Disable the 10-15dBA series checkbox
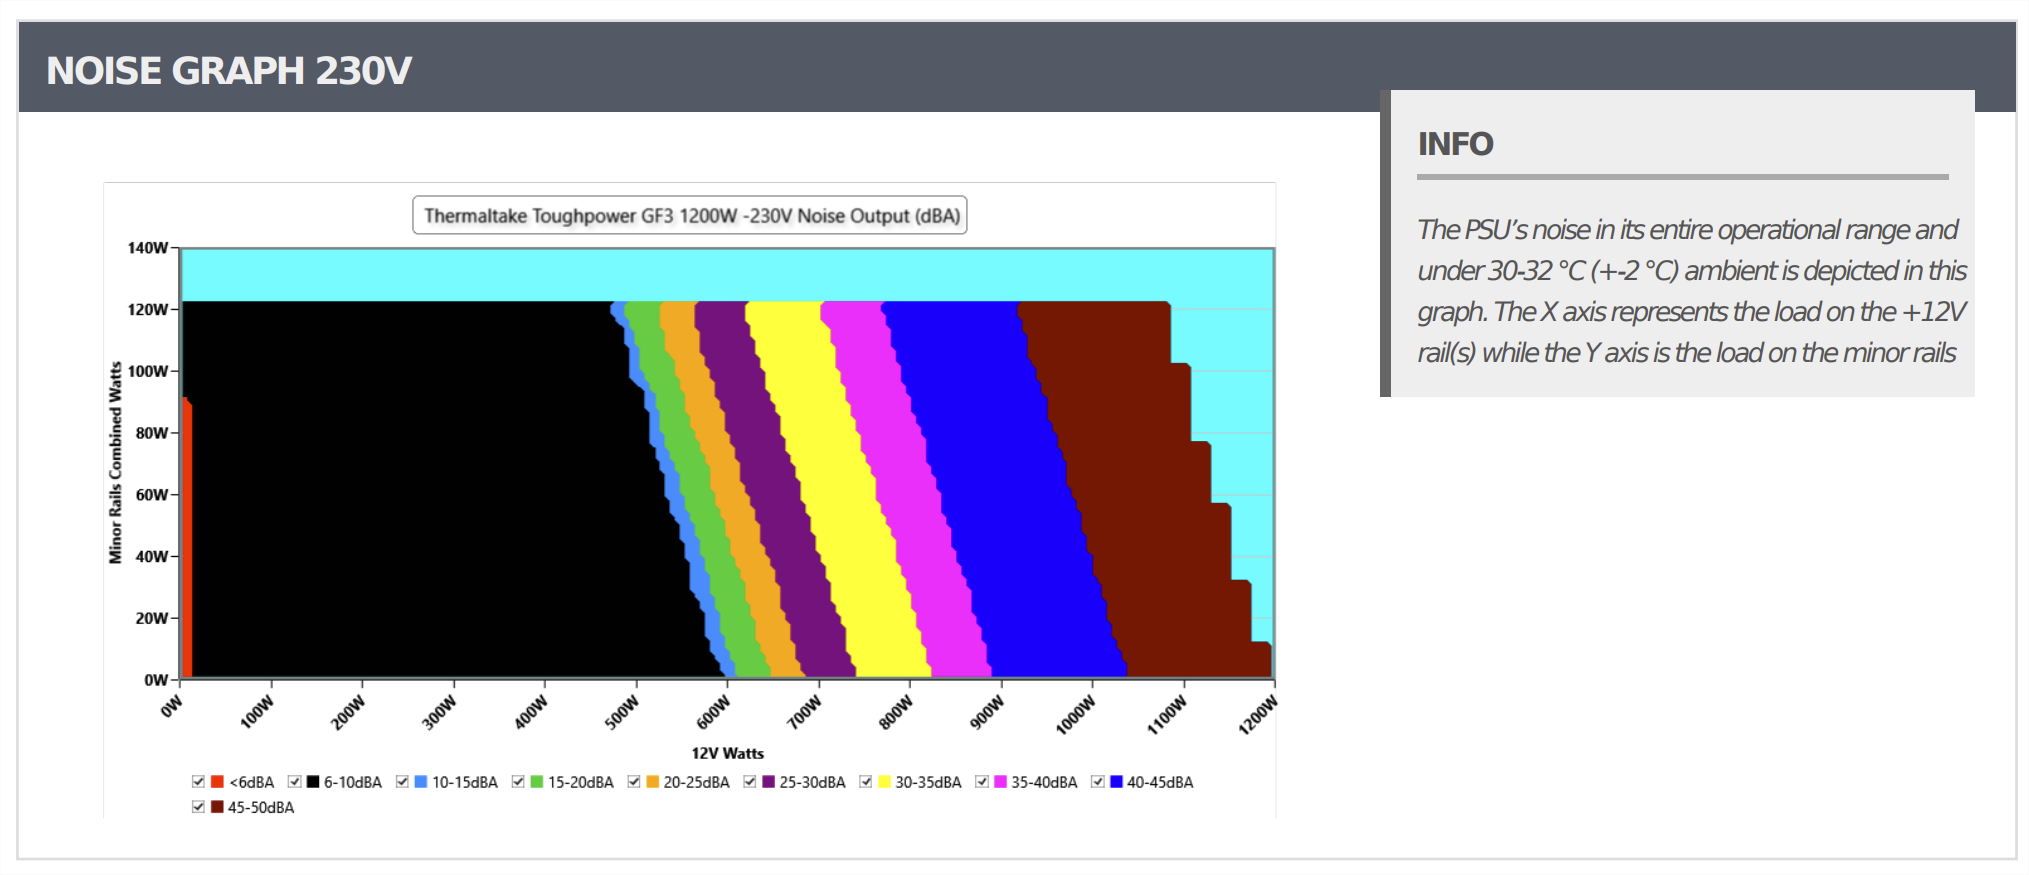 point(402,782)
